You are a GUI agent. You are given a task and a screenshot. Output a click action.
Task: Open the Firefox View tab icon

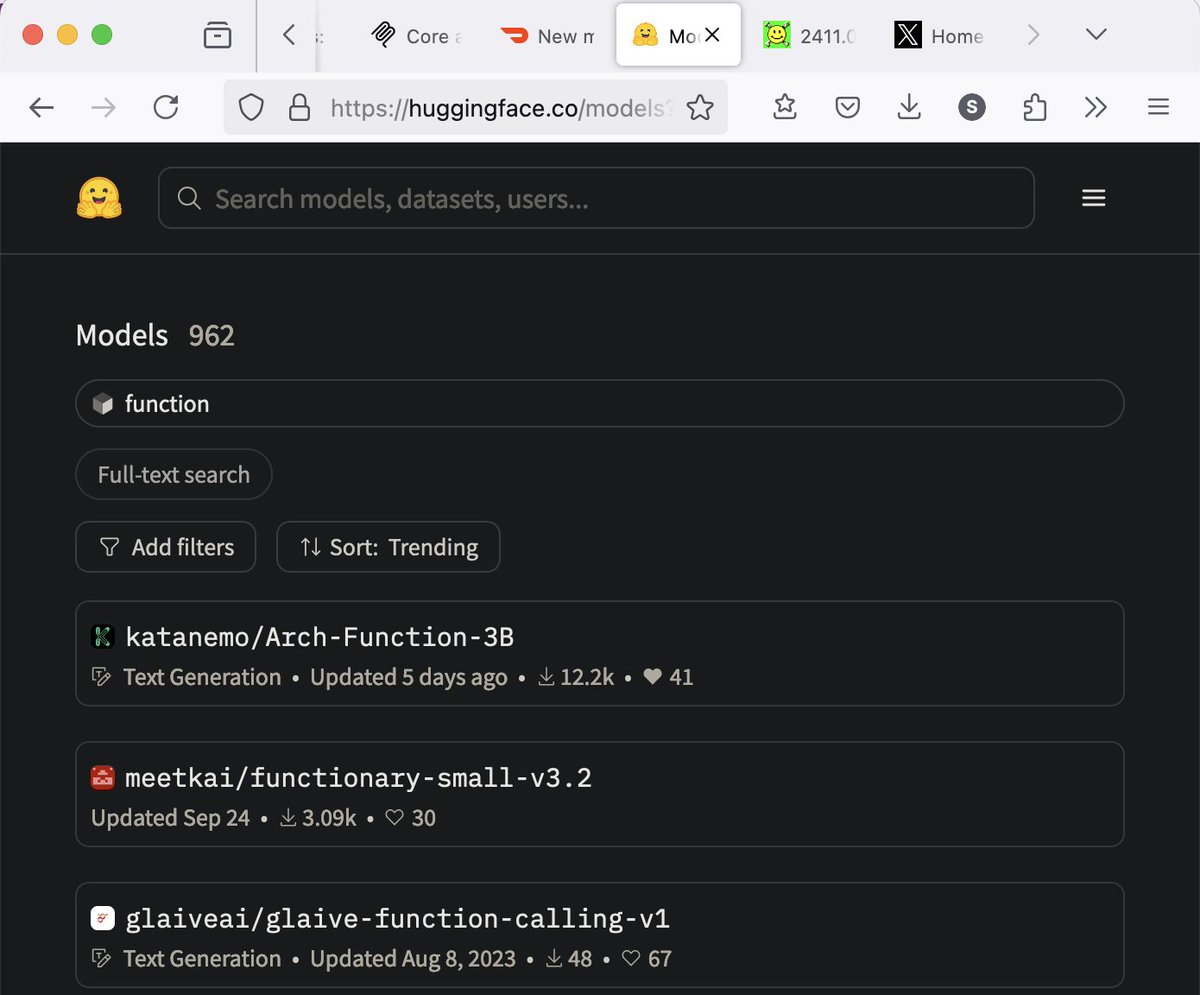click(217, 36)
